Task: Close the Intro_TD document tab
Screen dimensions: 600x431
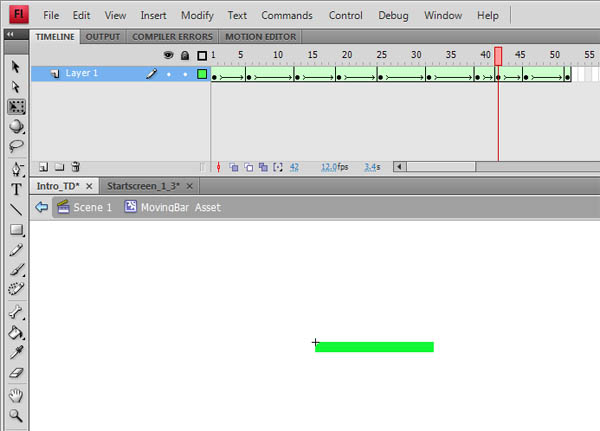Action: [89, 186]
